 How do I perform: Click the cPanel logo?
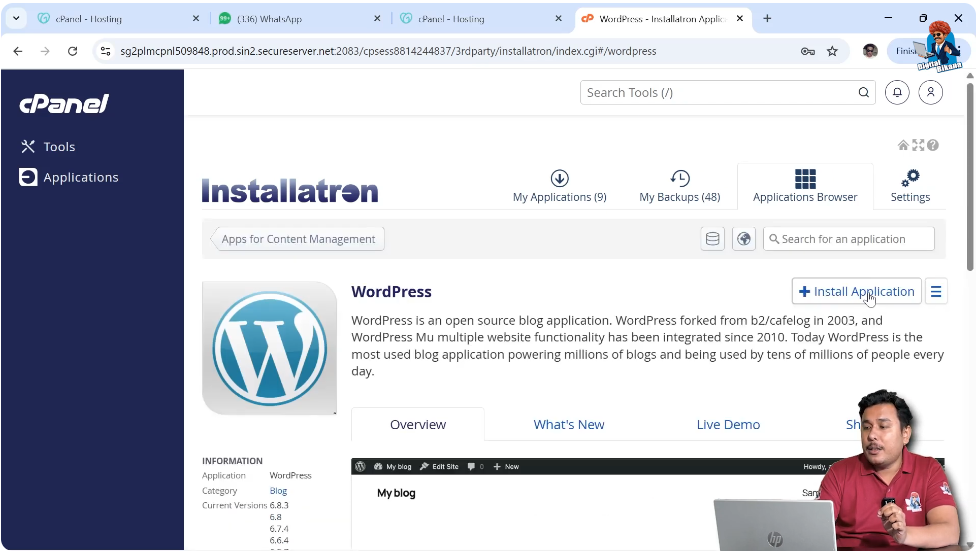point(64,103)
